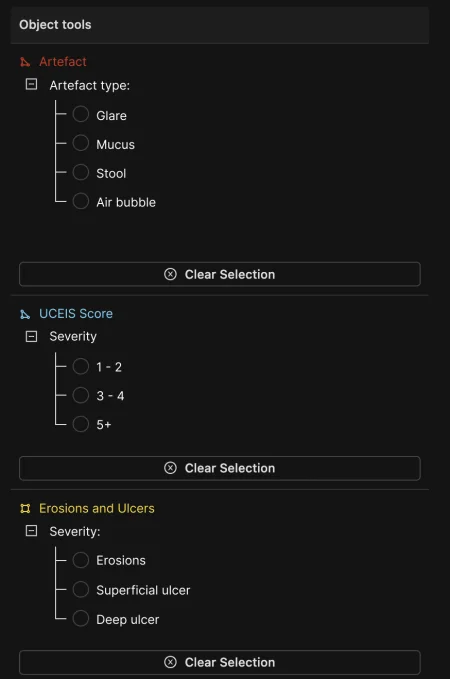This screenshot has width=450, height=679.
Task: Select the UCEIS Score polygon tool icon
Action: pos(25,314)
